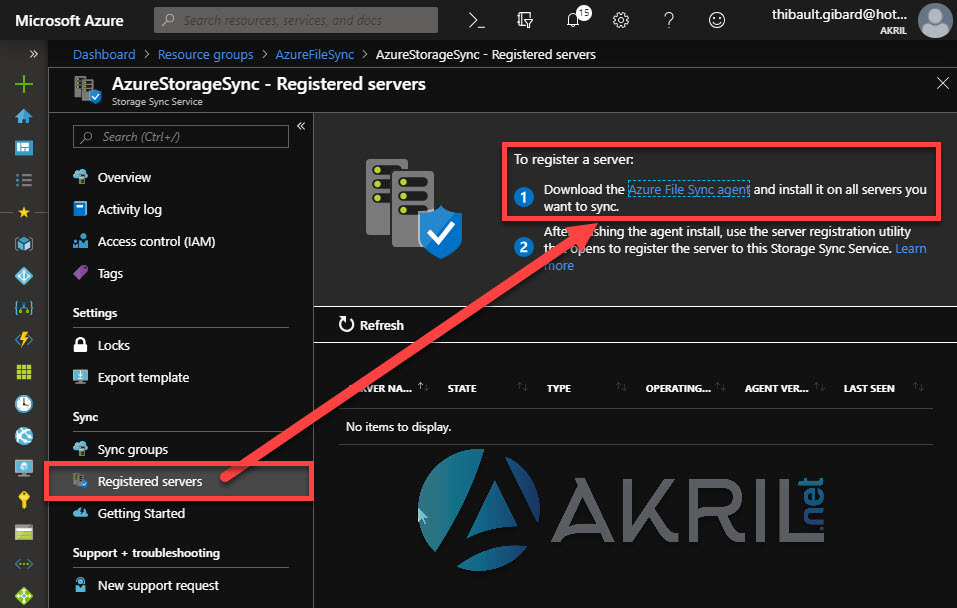The height and width of the screenshot is (608, 957).
Task: Open account menu avatar
Action: pyautogui.click(x=935, y=20)
